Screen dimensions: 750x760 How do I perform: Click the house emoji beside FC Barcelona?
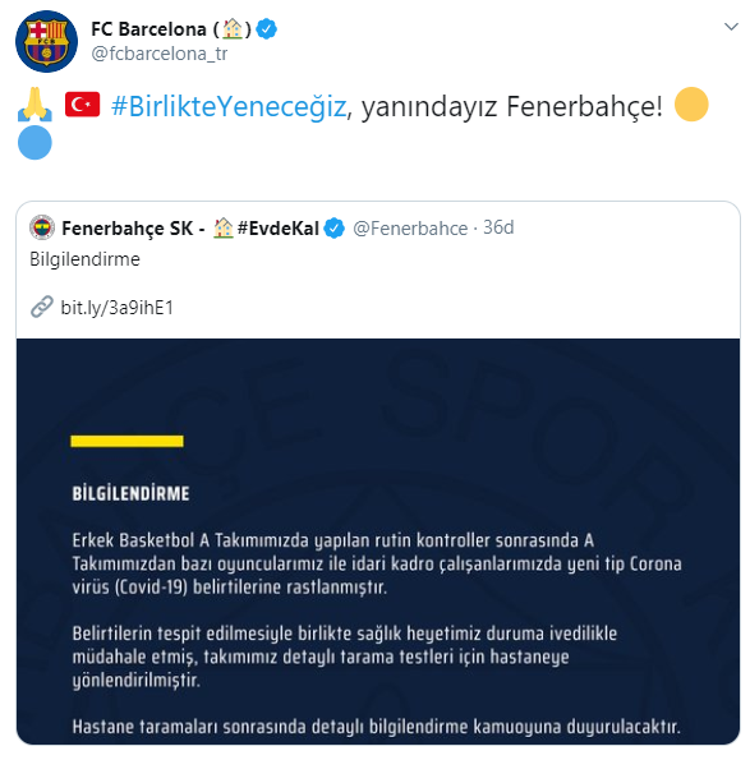(x=233, y=29)
